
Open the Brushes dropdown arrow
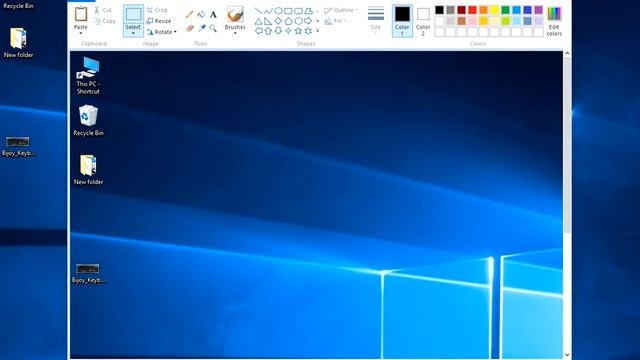click(x=235, y=33)
